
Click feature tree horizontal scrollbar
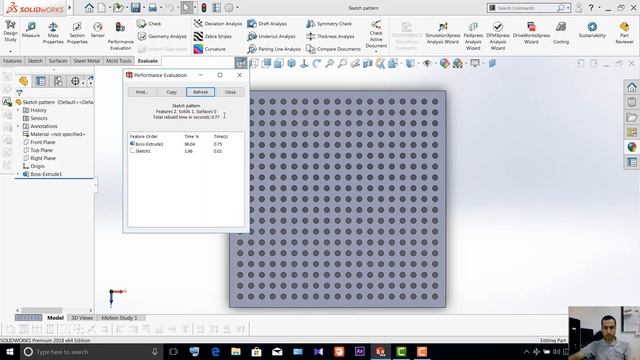point(42,310)
